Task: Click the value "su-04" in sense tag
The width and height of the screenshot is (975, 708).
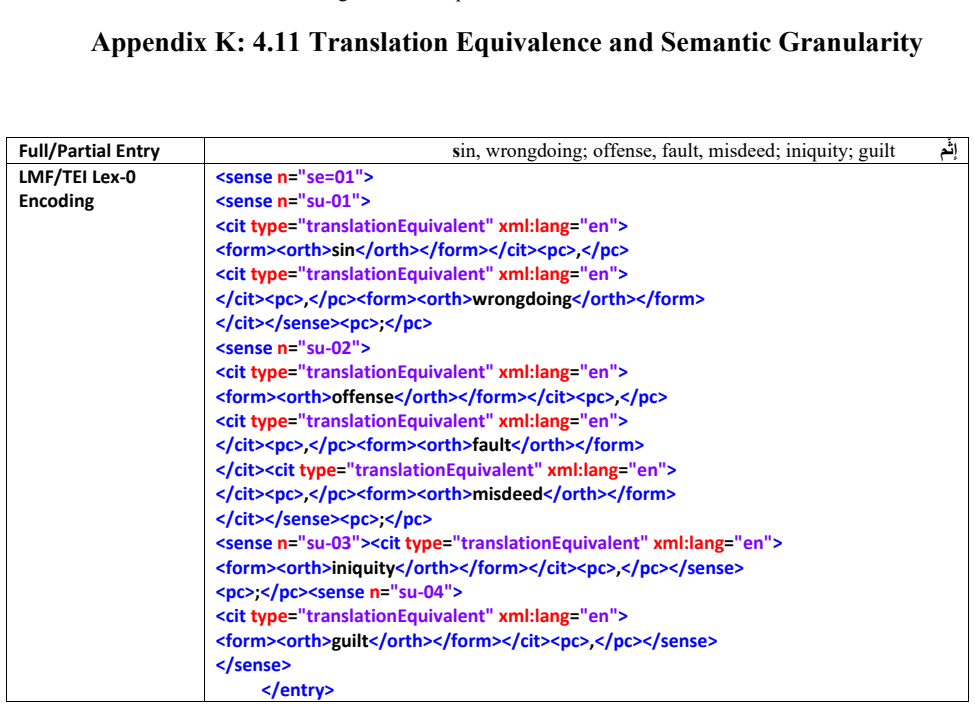Action: tap(420, 592)
